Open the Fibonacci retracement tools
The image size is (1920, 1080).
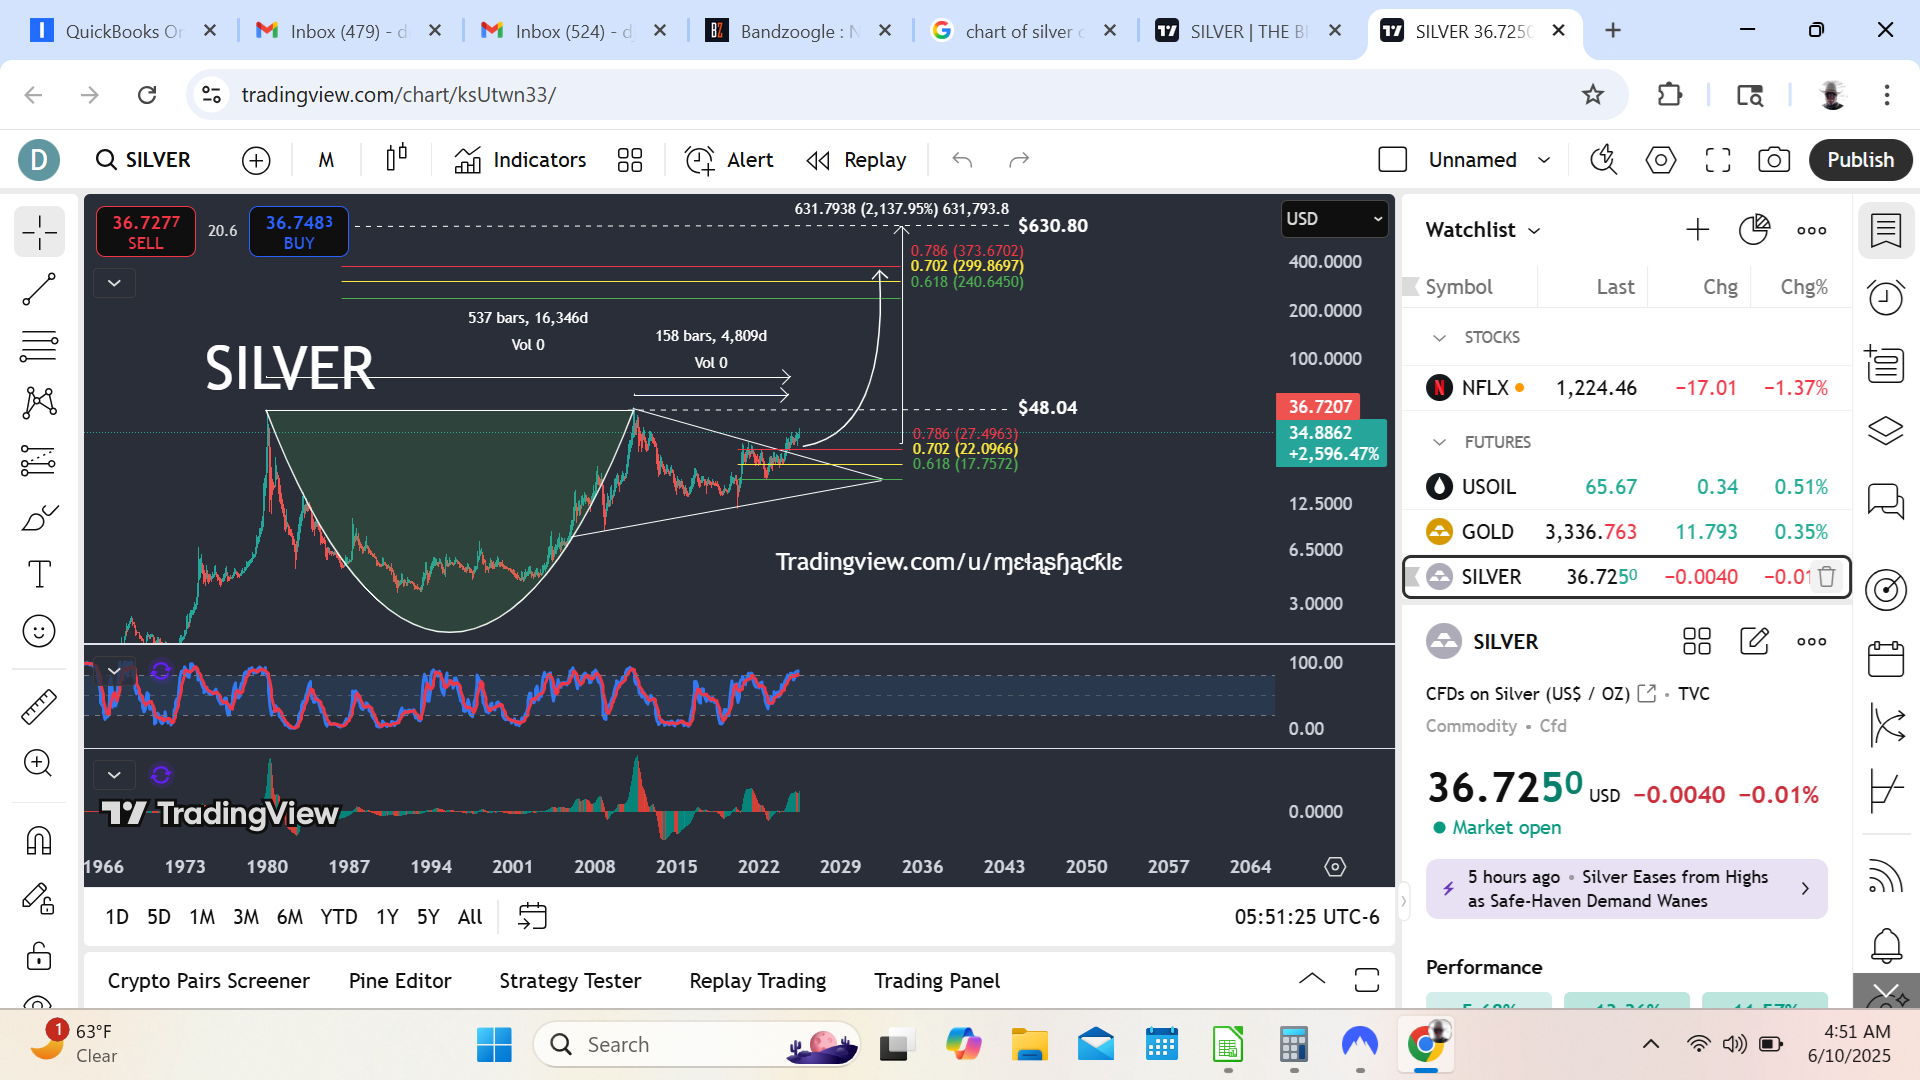pos(39,346)
